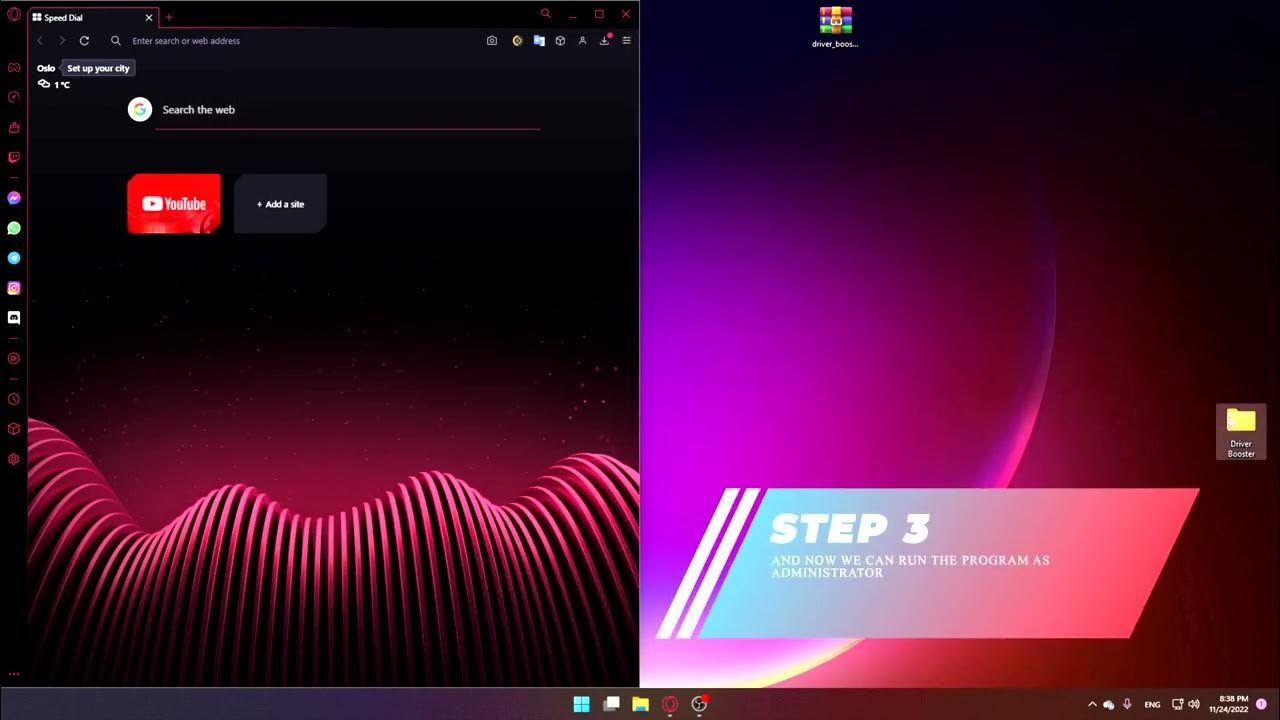
Task: Click the Google logo search engine icon
Action: [x=140, y=110]
